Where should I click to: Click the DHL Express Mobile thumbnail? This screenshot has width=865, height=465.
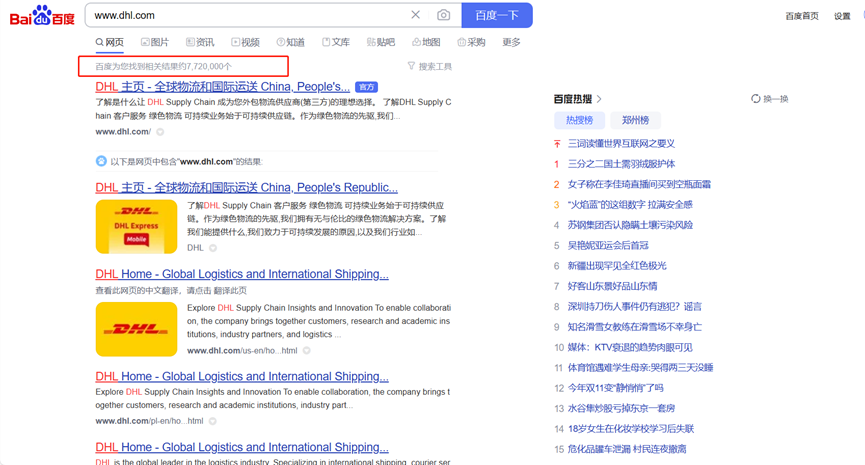click(x=136, y=227)
